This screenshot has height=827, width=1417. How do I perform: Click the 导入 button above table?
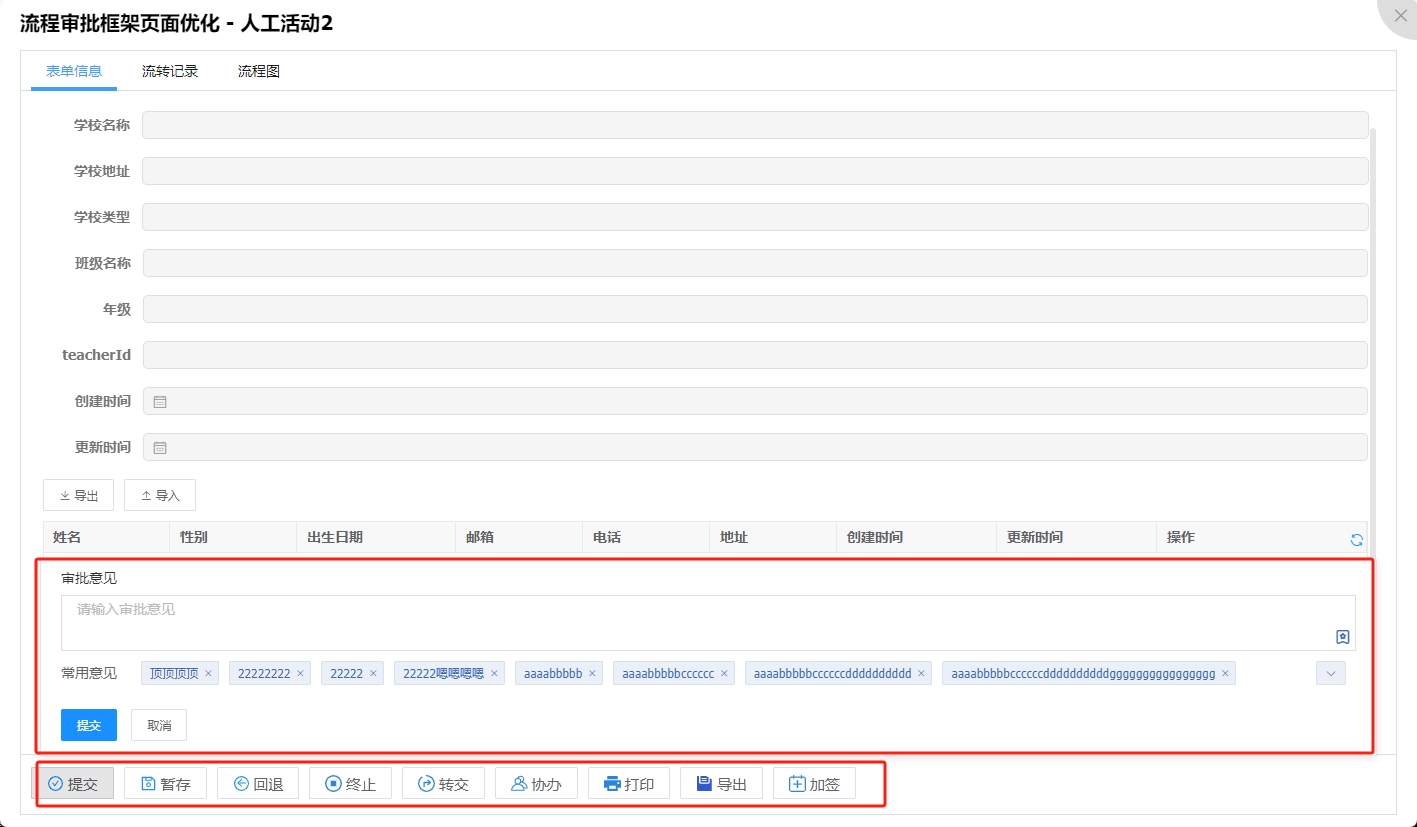pos(160,495)
